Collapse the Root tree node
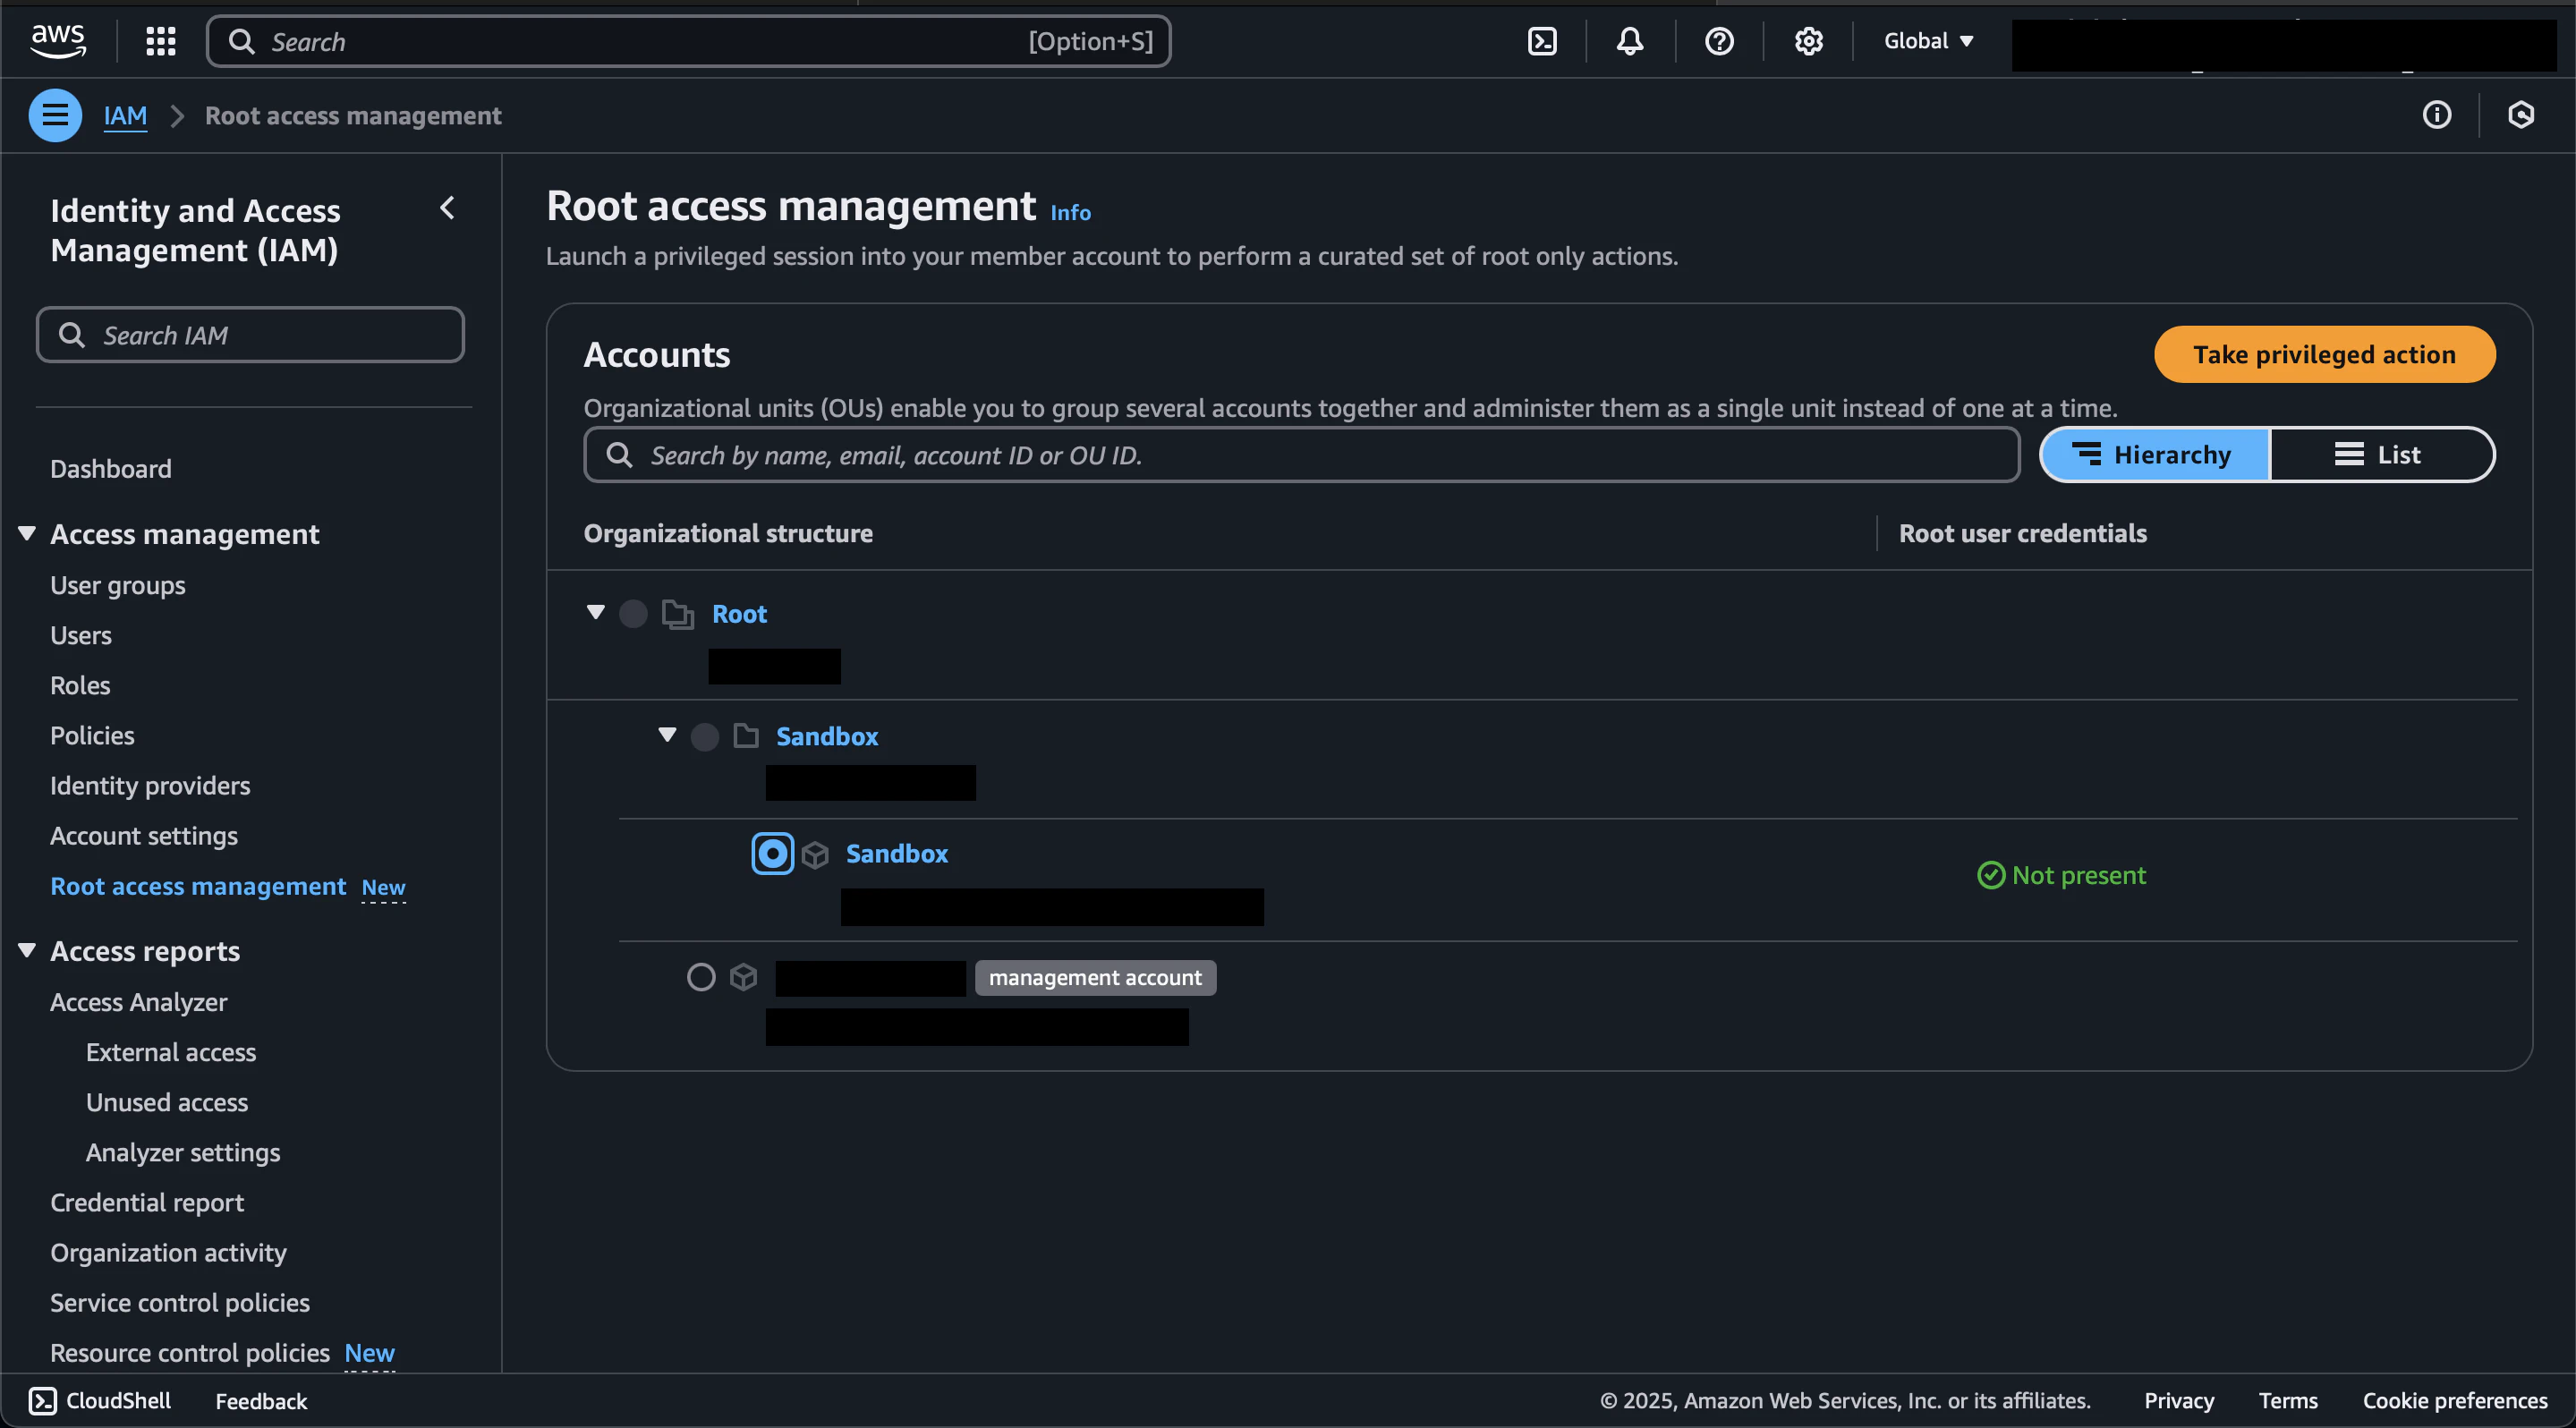This screenshot has height=1428, width=2576. (x=596, y=612)
